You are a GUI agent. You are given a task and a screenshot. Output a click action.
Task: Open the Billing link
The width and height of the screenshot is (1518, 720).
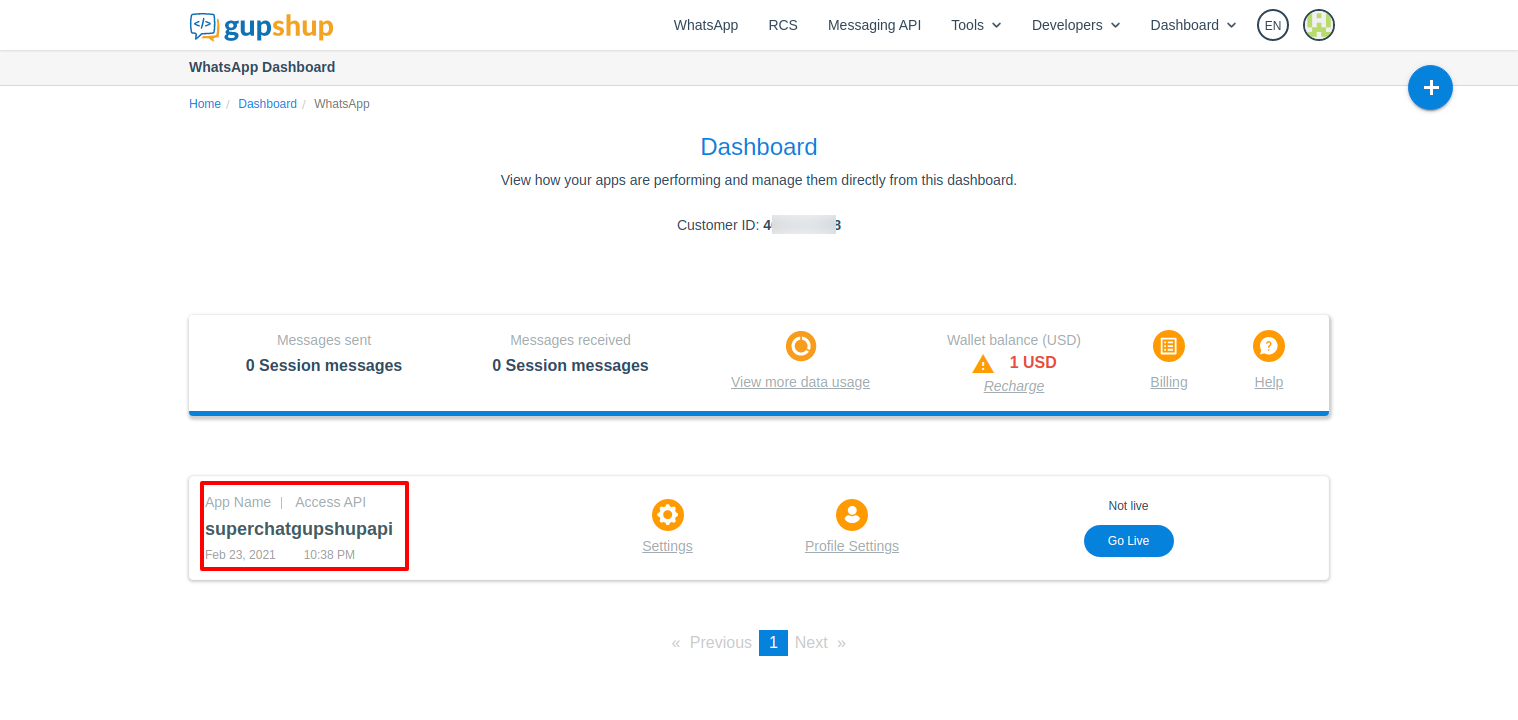pyautogui.click(x=1169, y=382)
